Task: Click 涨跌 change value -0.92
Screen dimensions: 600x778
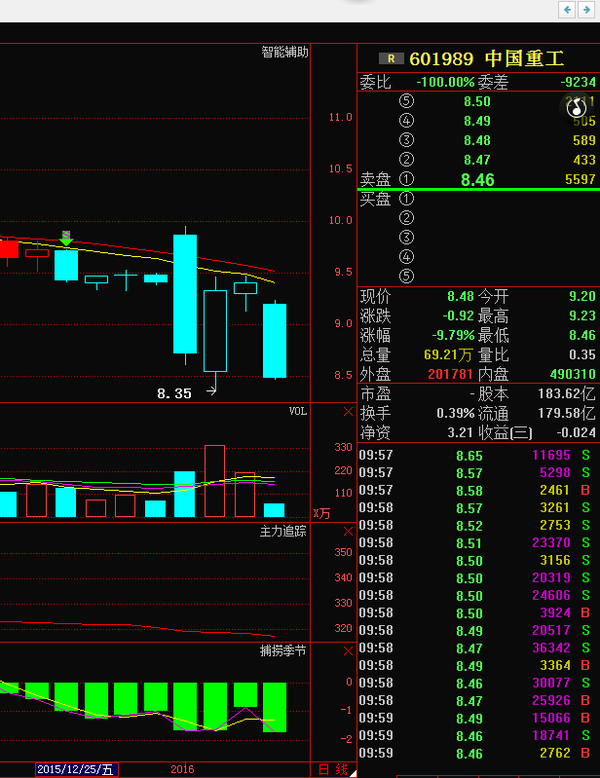Action: (459, 316)
